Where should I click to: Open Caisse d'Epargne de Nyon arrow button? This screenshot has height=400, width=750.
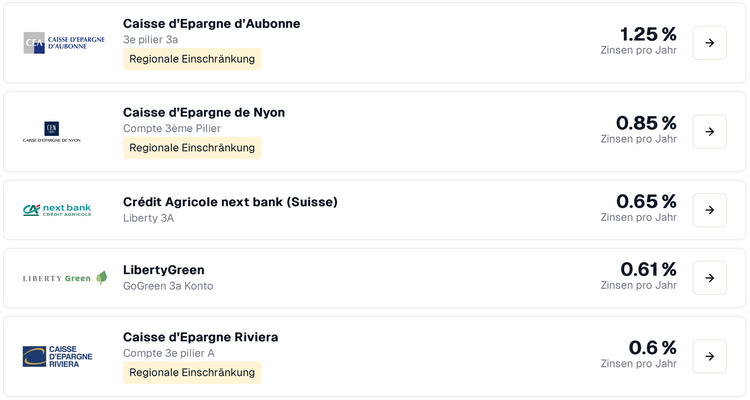pos(709,132)
